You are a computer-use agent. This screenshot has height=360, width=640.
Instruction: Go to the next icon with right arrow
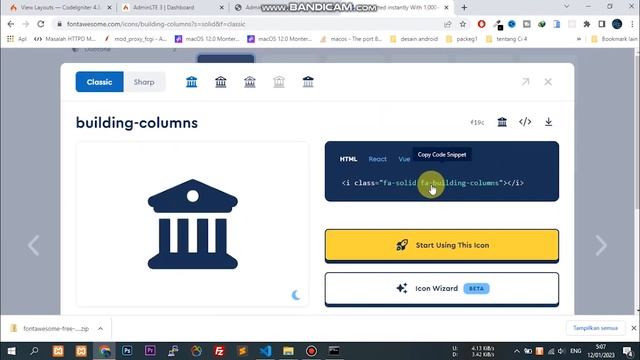click(x=601, y=245)
